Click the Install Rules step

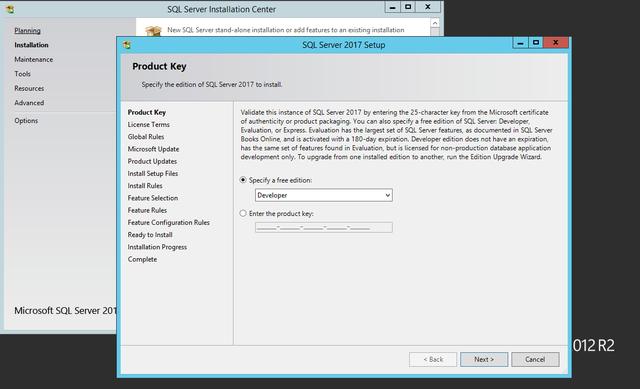coord(145,186)
